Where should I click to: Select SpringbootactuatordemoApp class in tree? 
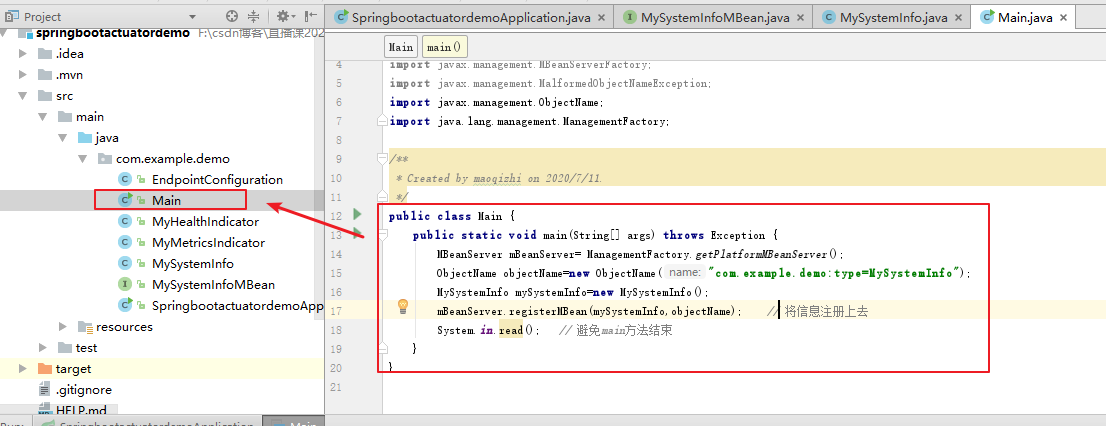pyautogui.click(x=237, y=305)
